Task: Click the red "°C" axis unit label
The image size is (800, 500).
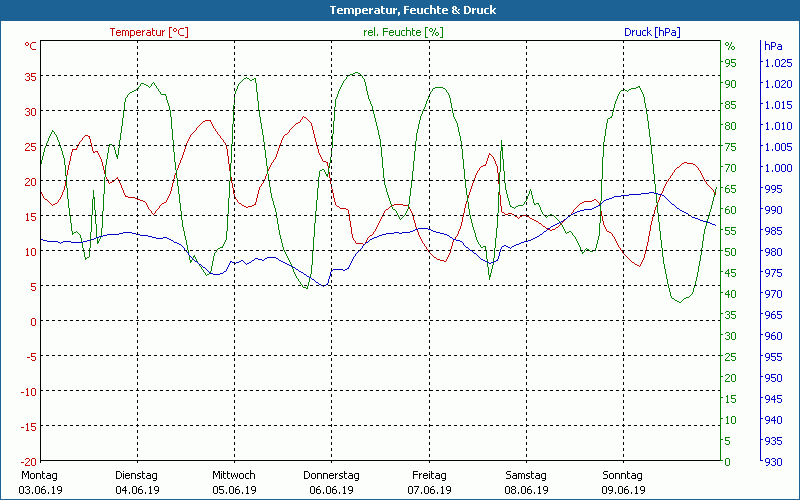Action: 31,46
